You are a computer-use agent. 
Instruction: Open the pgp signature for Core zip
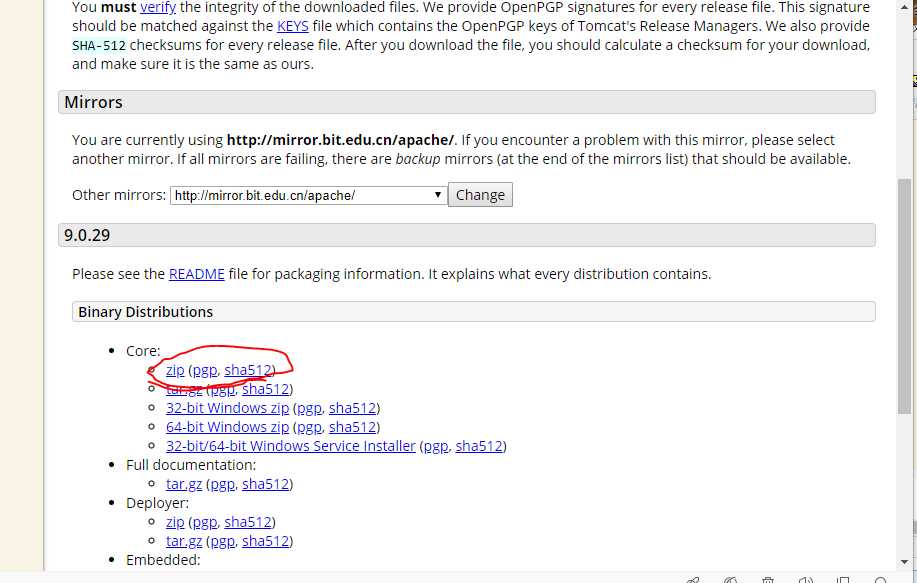pyautogui.click(x=205, y=370)
